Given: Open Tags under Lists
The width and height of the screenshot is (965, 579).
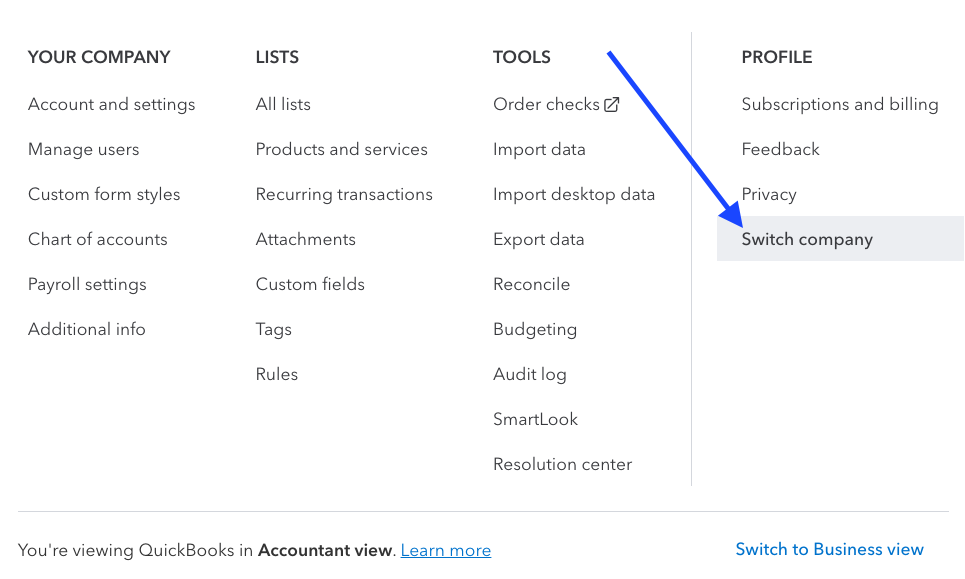Looking at the screenshot, I should pyautogui.click(x=274, y=329).
